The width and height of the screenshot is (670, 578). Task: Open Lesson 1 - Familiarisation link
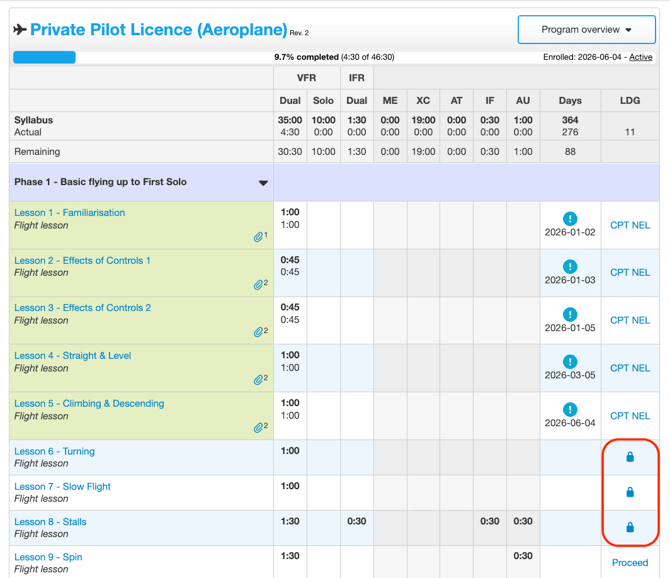pyautogui.click(x=70, y=213)
